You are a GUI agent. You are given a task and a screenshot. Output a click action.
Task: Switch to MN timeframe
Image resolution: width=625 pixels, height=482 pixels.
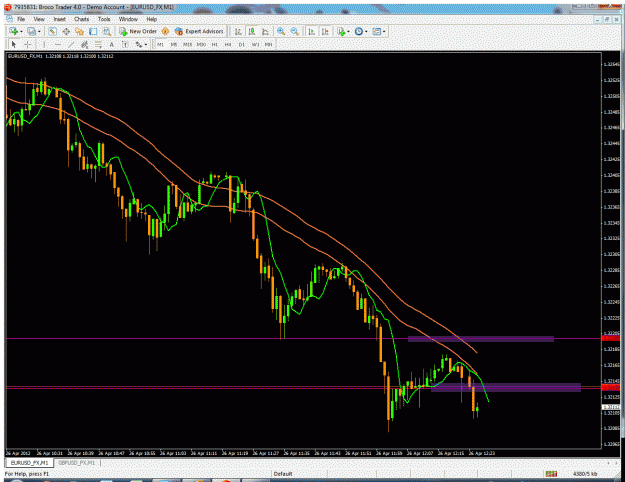269,45
